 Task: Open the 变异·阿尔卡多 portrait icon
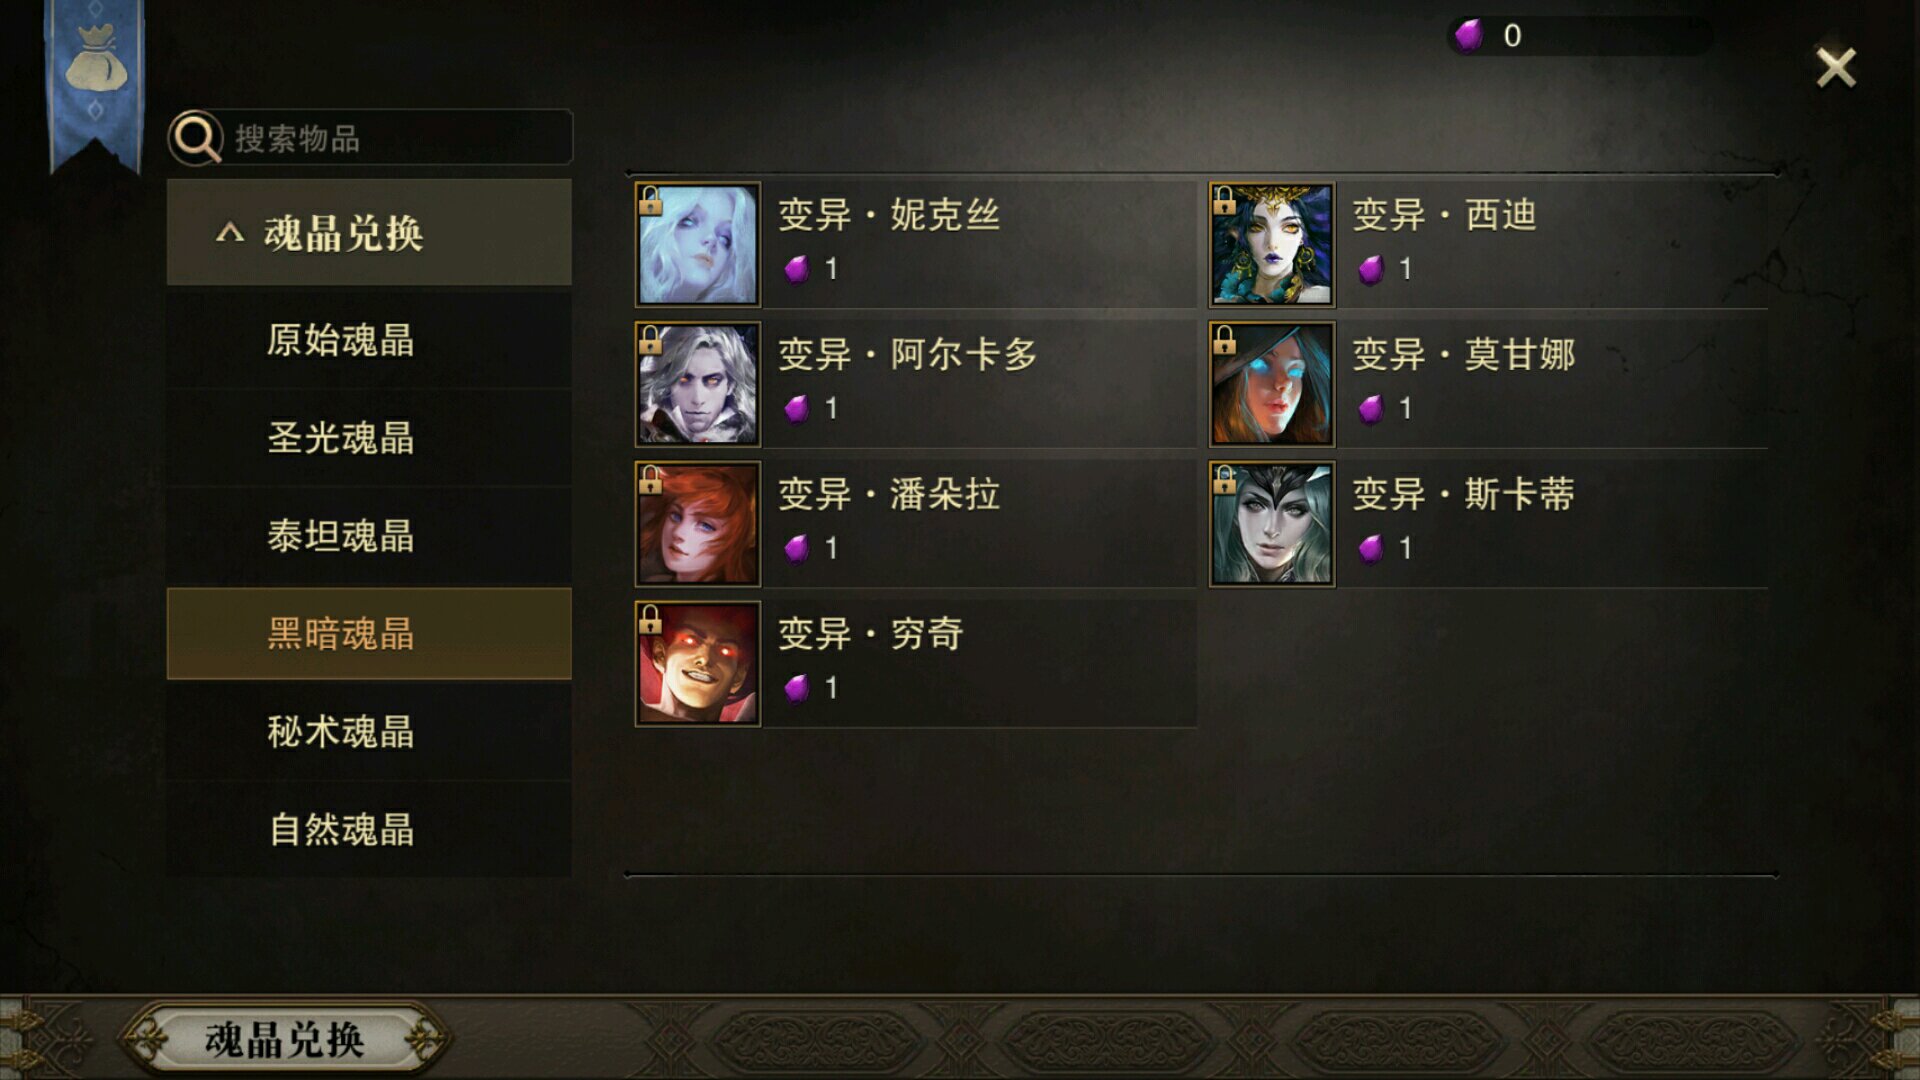698,384
